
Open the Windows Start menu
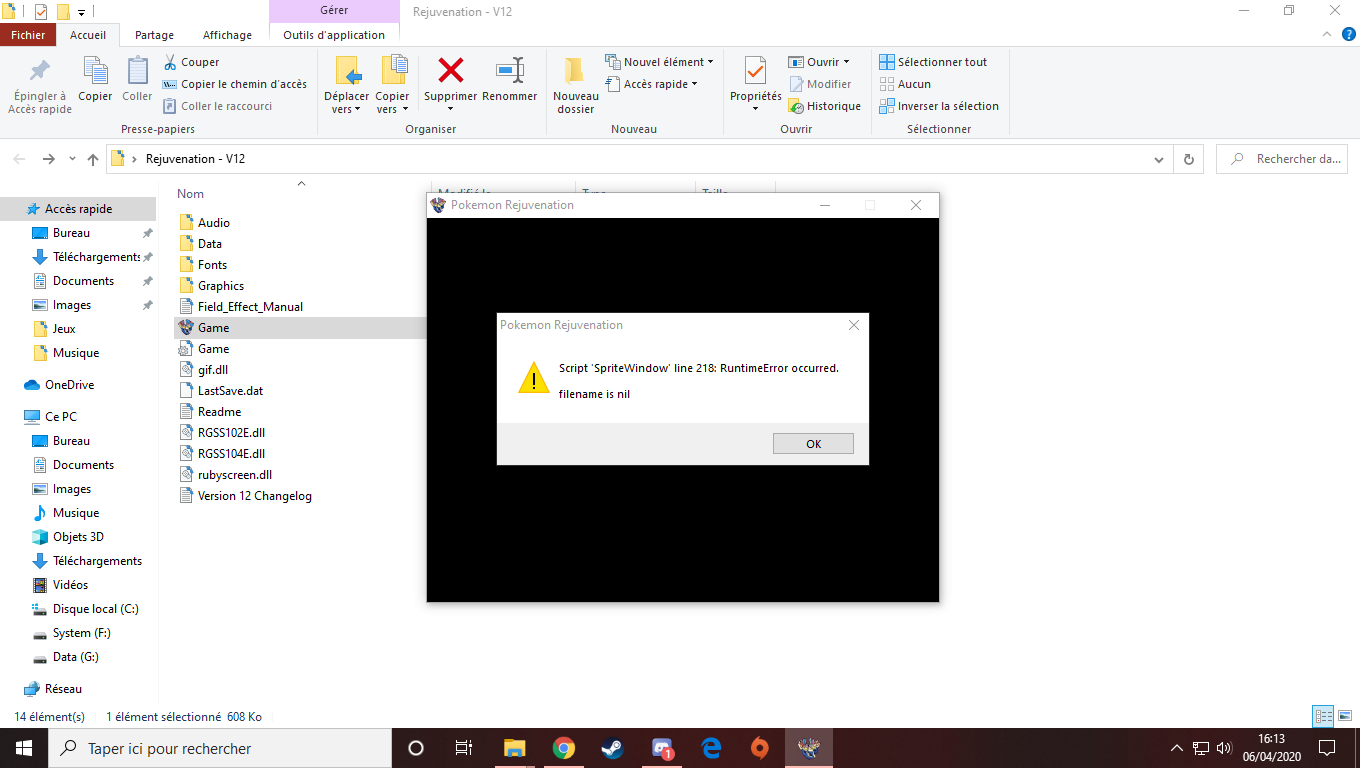pos(23,748)
